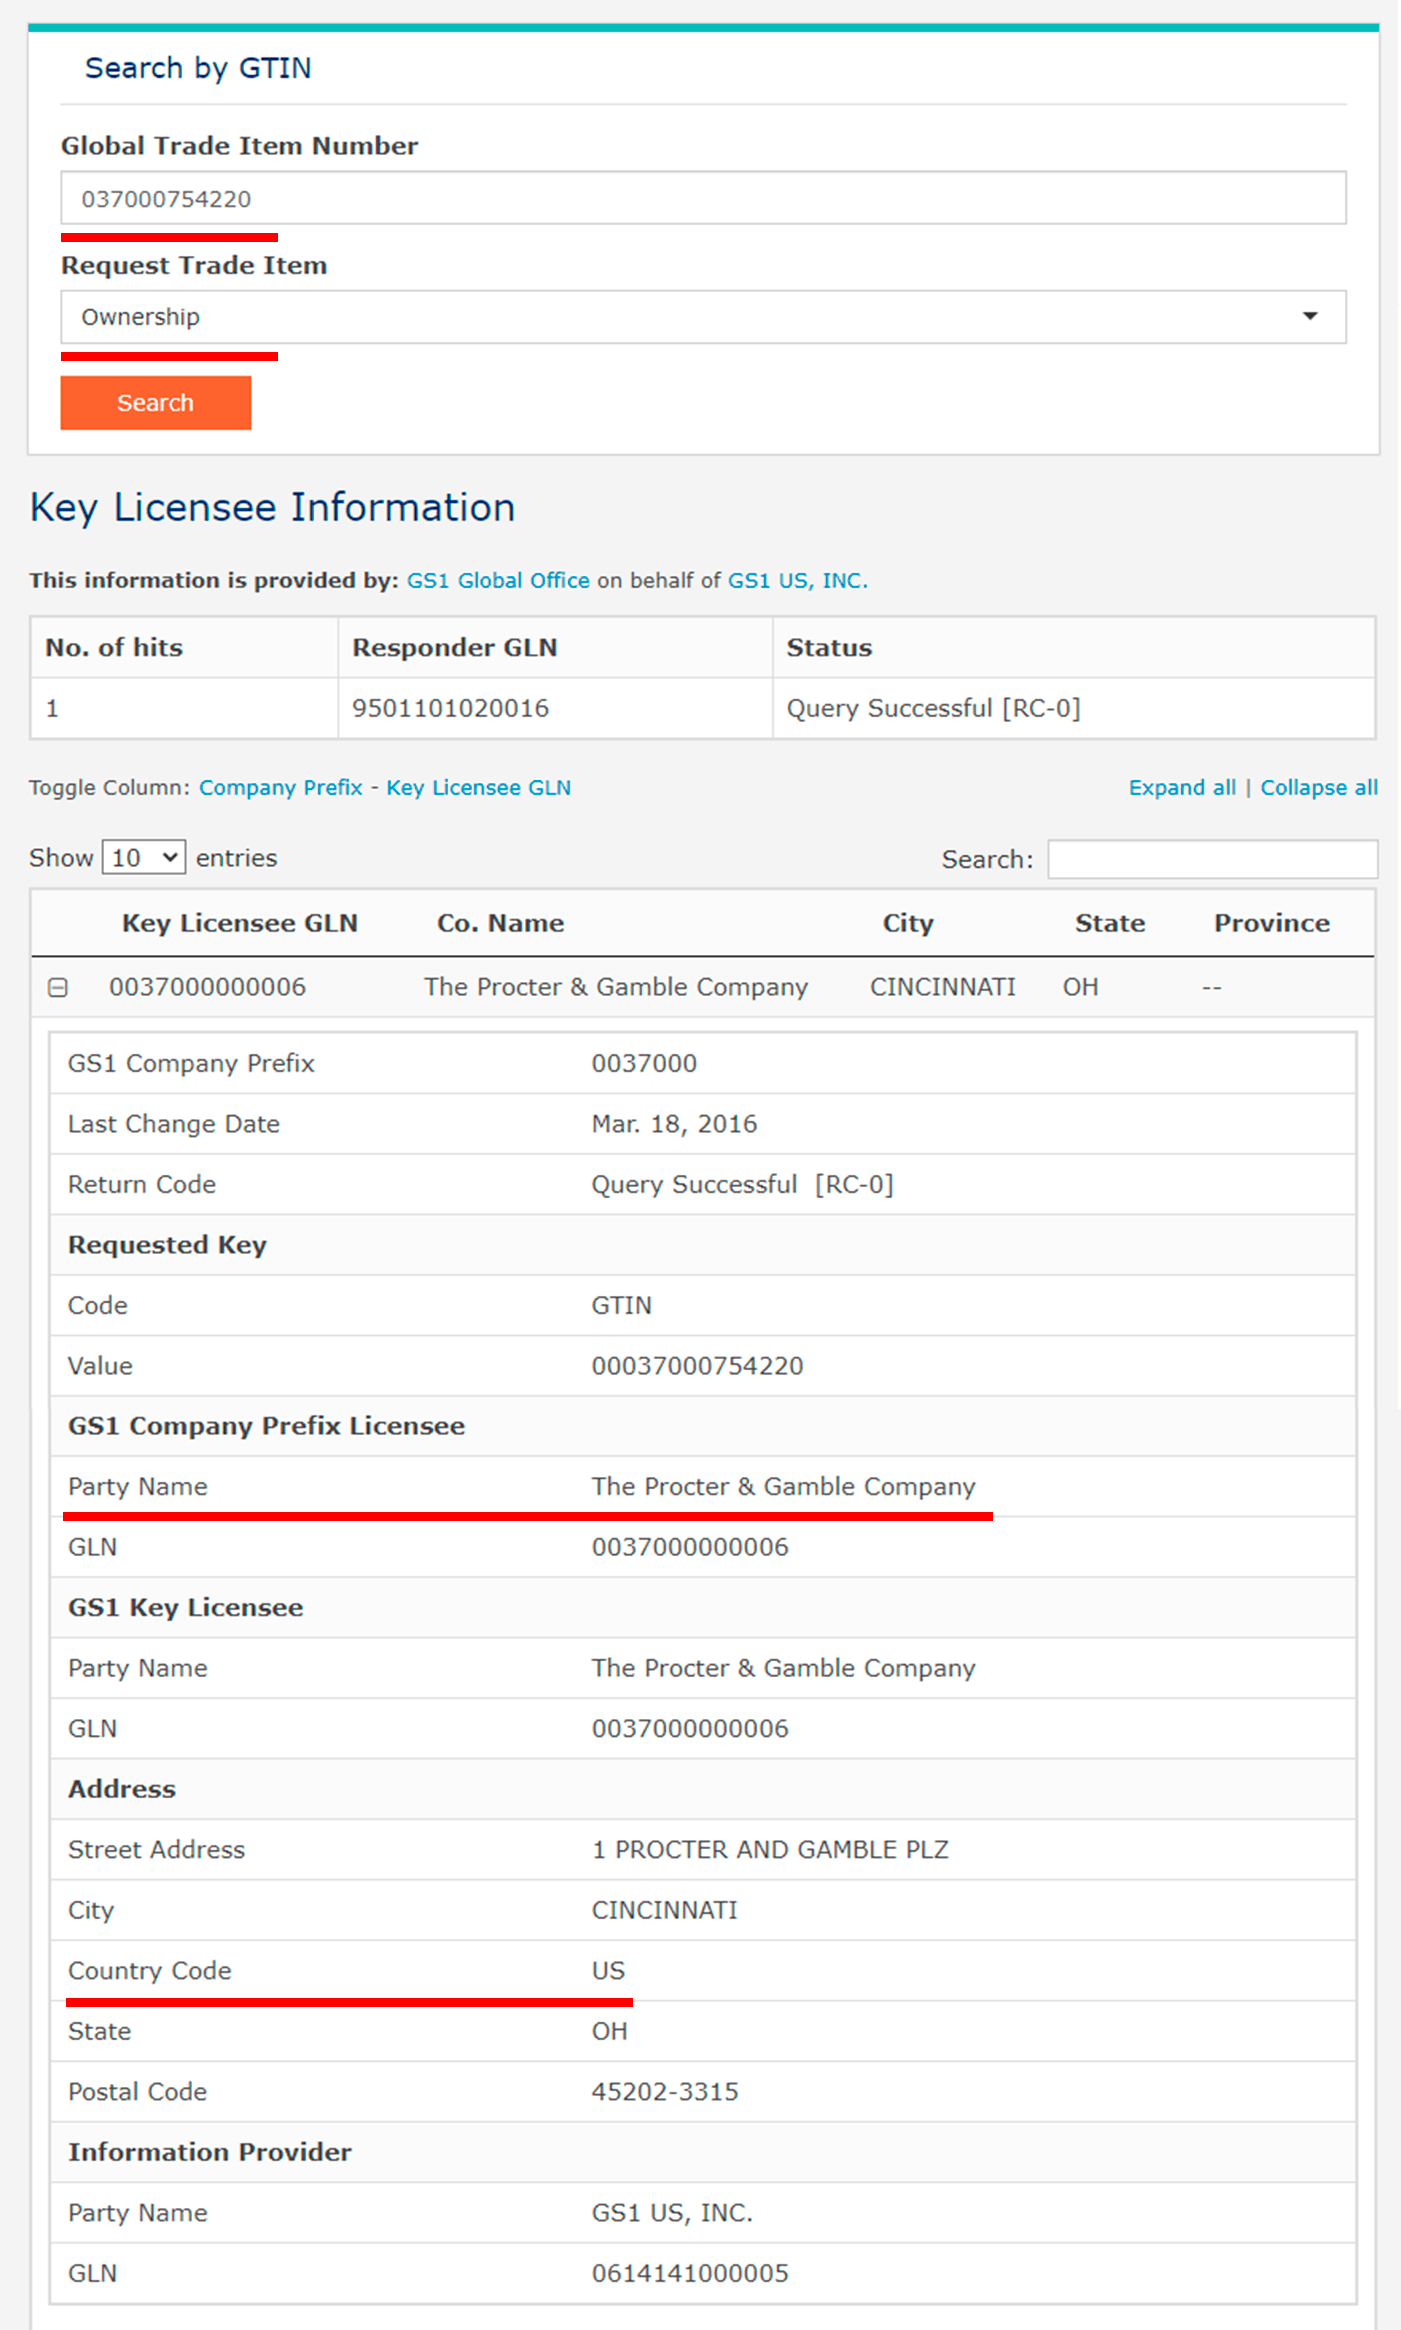The image size is (1401, 2330).
Task: Select Country Code value US
Action: click(x=608, y=1971)
